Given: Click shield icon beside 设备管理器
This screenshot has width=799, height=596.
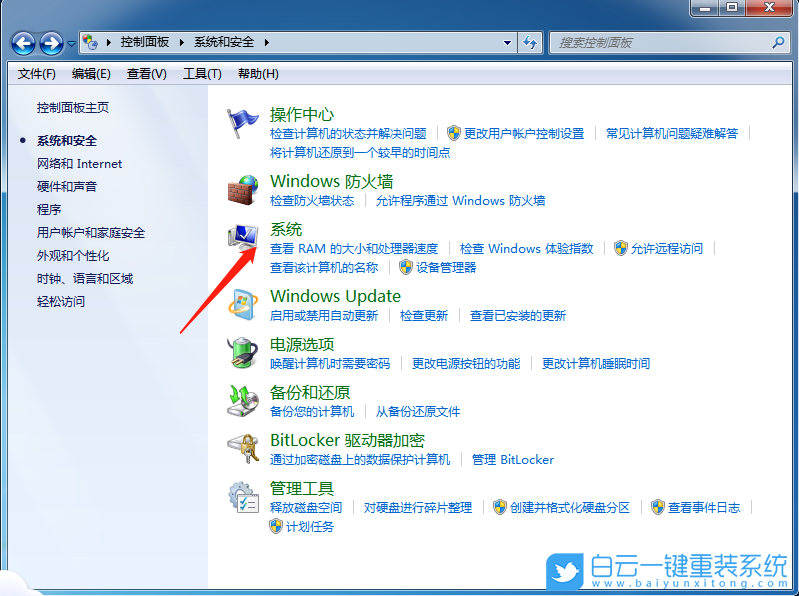Looking at the screenshot, I should 406,267.
